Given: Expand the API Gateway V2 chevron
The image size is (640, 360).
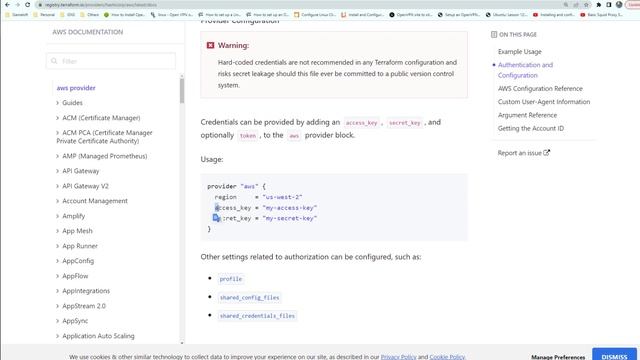Looking at the screenshot, I should click(57, 186).
